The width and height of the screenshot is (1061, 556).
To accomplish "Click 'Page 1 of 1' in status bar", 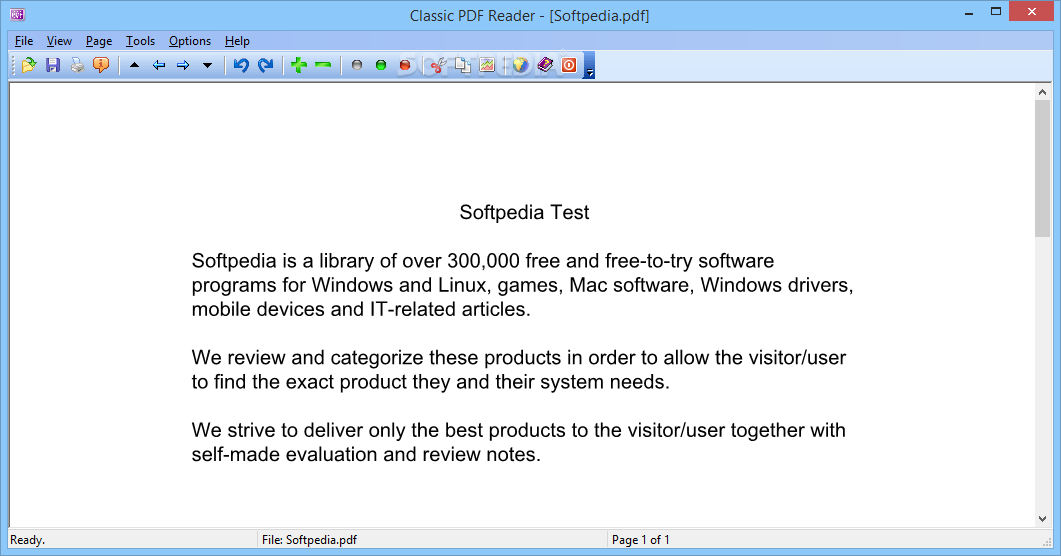I will 640,540.
